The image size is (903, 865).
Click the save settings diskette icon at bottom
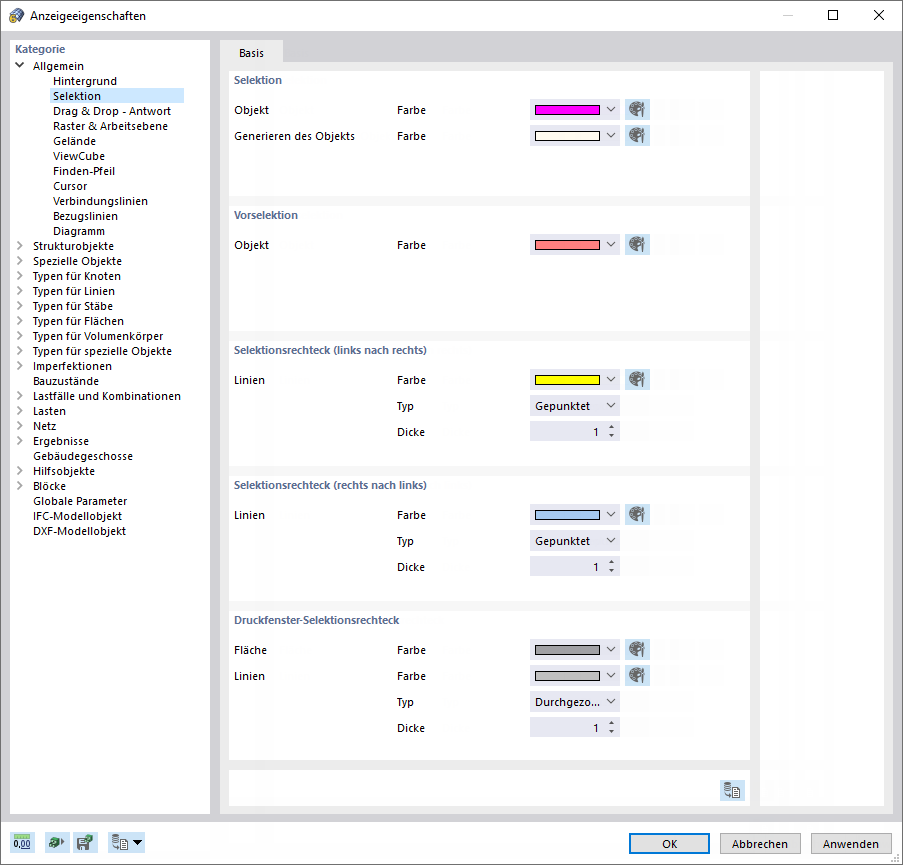pos(85,843)
